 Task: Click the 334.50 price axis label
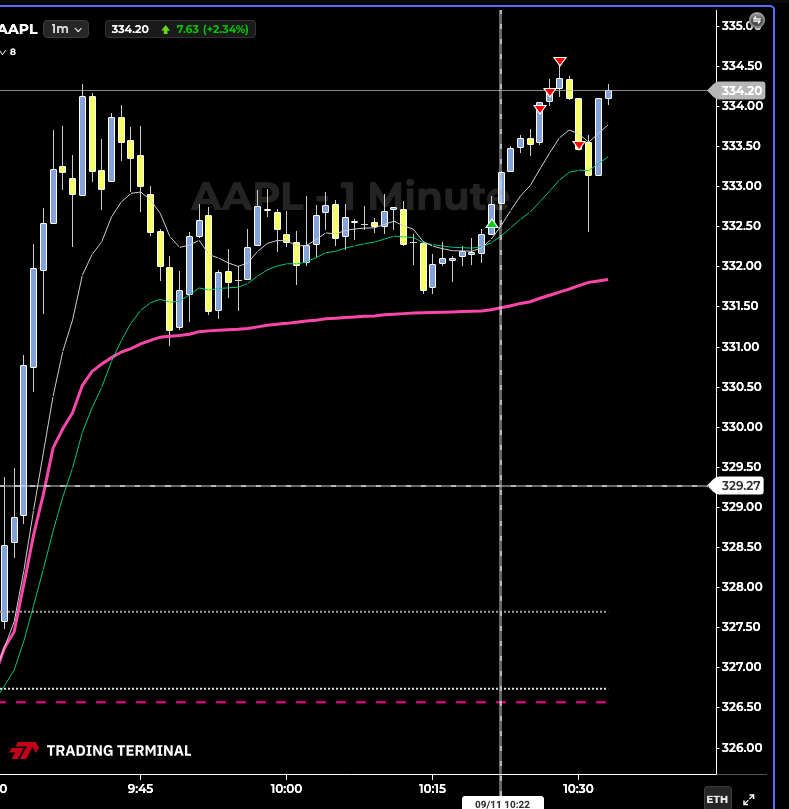click(742, 66)
